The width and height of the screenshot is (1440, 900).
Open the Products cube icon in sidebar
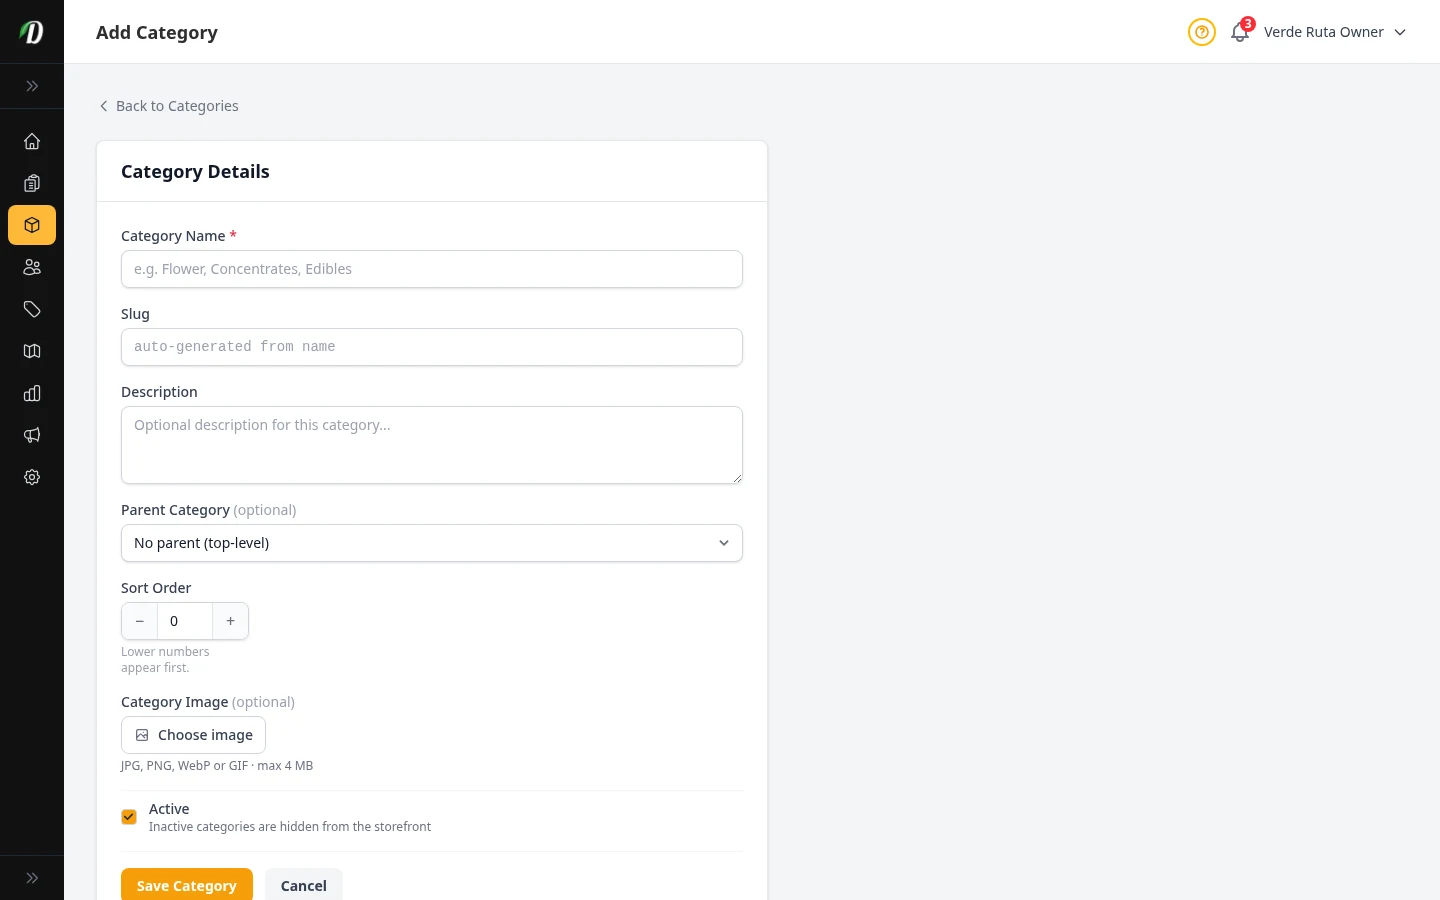[x=31, y=225]
